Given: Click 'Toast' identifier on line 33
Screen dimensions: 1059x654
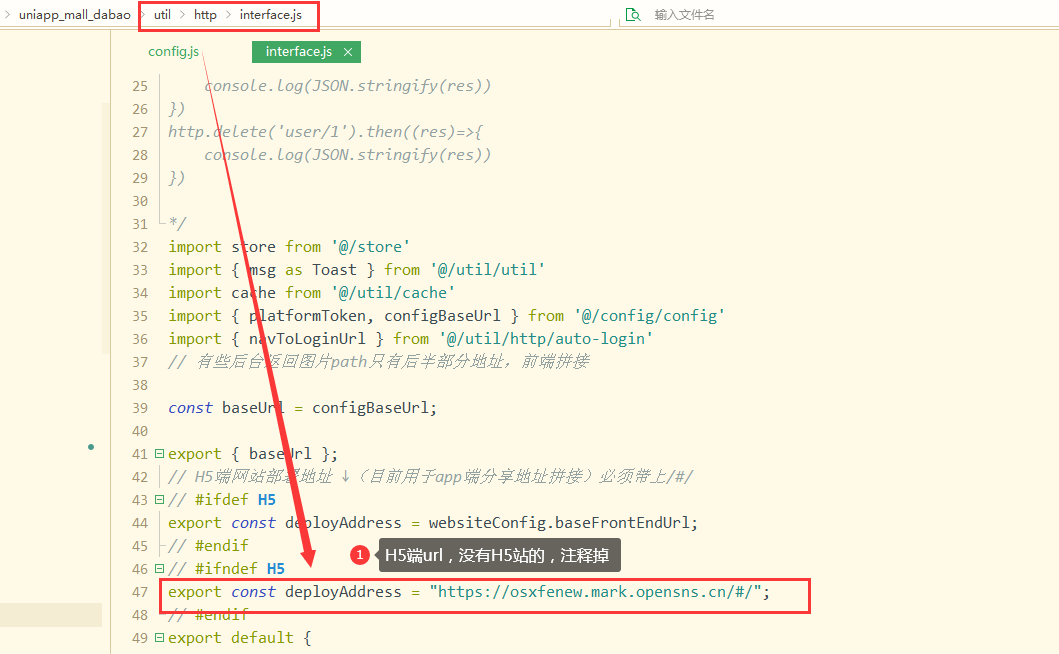Looking at the screenshot, I should 334,270.
